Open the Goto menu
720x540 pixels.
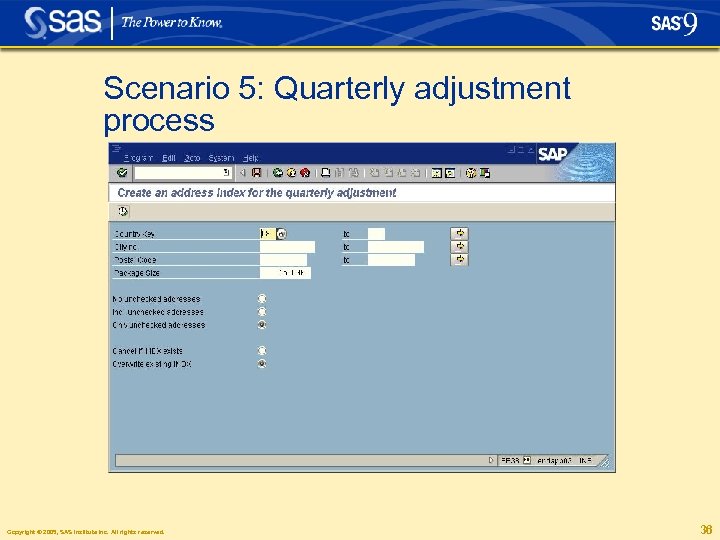point(192,158)
